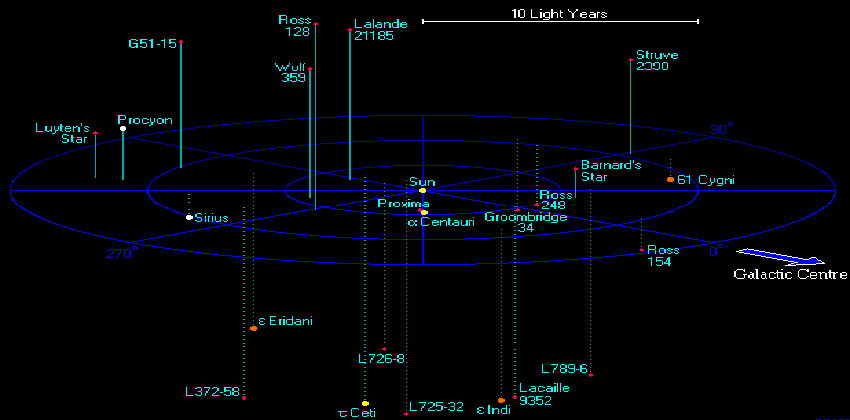Image resolution: width=850 pixels, height=420 pixels.
Task: Click the orange Epsilon Indi star dot
Action: [501, 400]
